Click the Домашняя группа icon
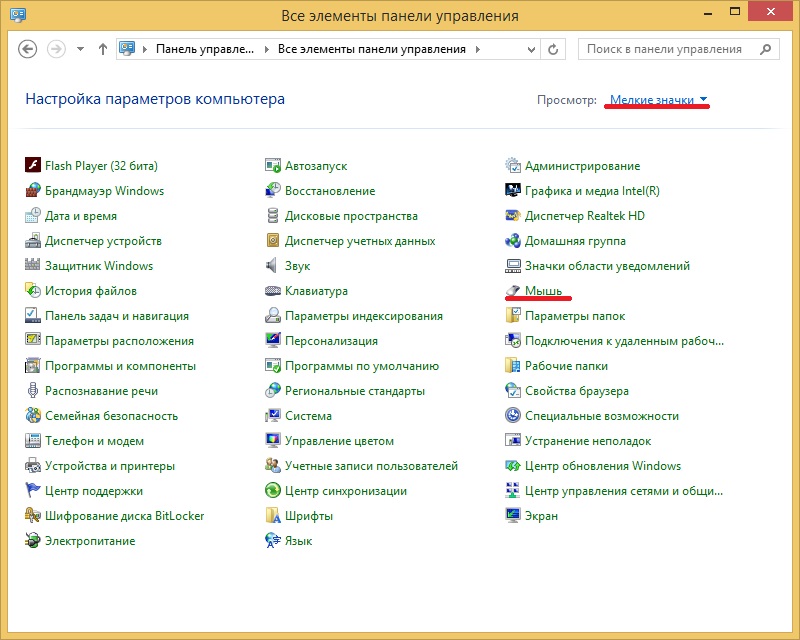 [x=513, y=240]
